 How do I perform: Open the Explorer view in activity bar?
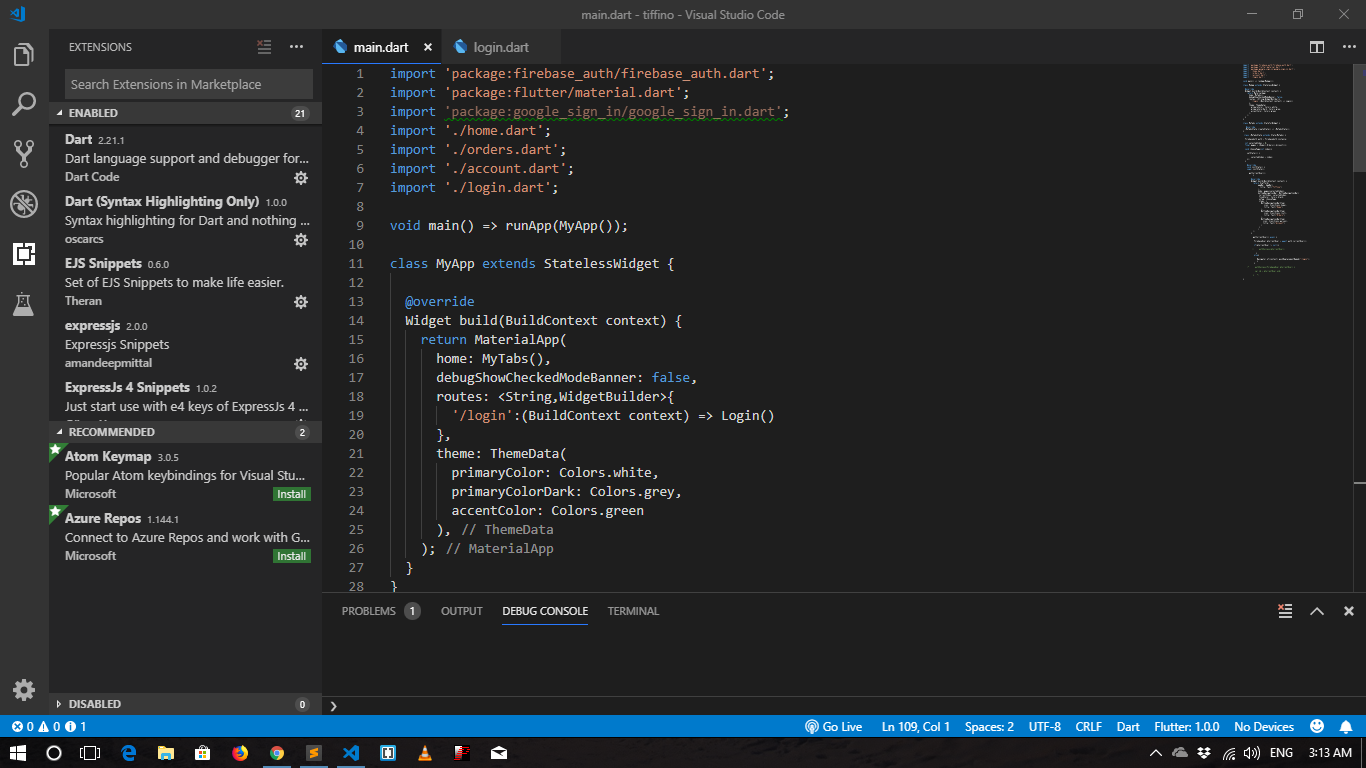(24, 55)
